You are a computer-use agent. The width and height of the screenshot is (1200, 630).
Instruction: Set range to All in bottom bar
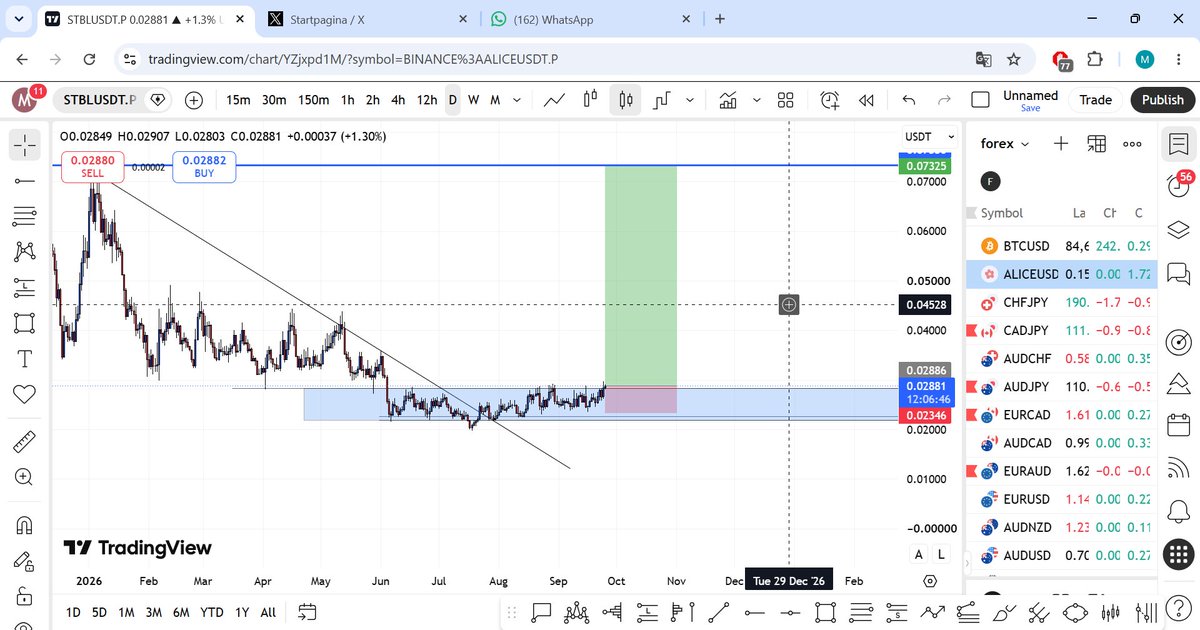(x=268, y=612)
